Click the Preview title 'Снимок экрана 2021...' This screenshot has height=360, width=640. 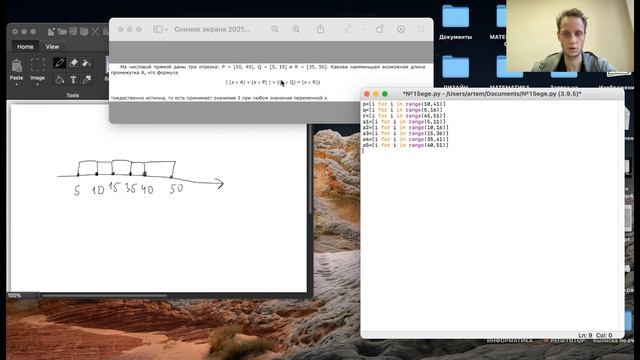[x=212, y=29]
